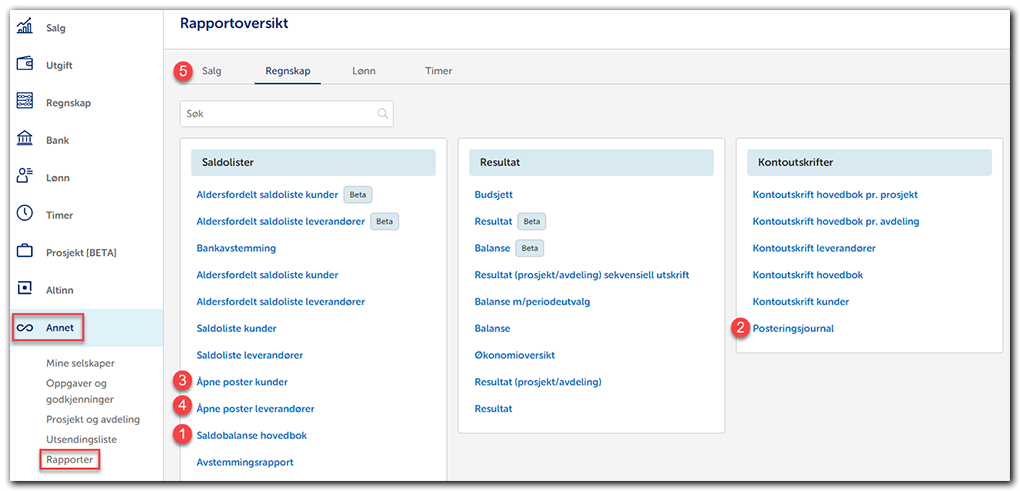Image resolution: width=1020 pixels, height=491 pixels.
Task: Switch to the Salg reports tab
Action: pyautogui.click(x=211, y=71)
